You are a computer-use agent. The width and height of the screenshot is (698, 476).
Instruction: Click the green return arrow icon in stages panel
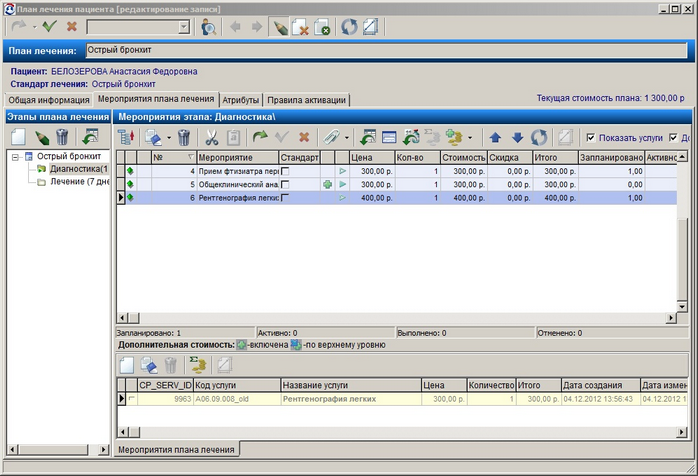90,137
